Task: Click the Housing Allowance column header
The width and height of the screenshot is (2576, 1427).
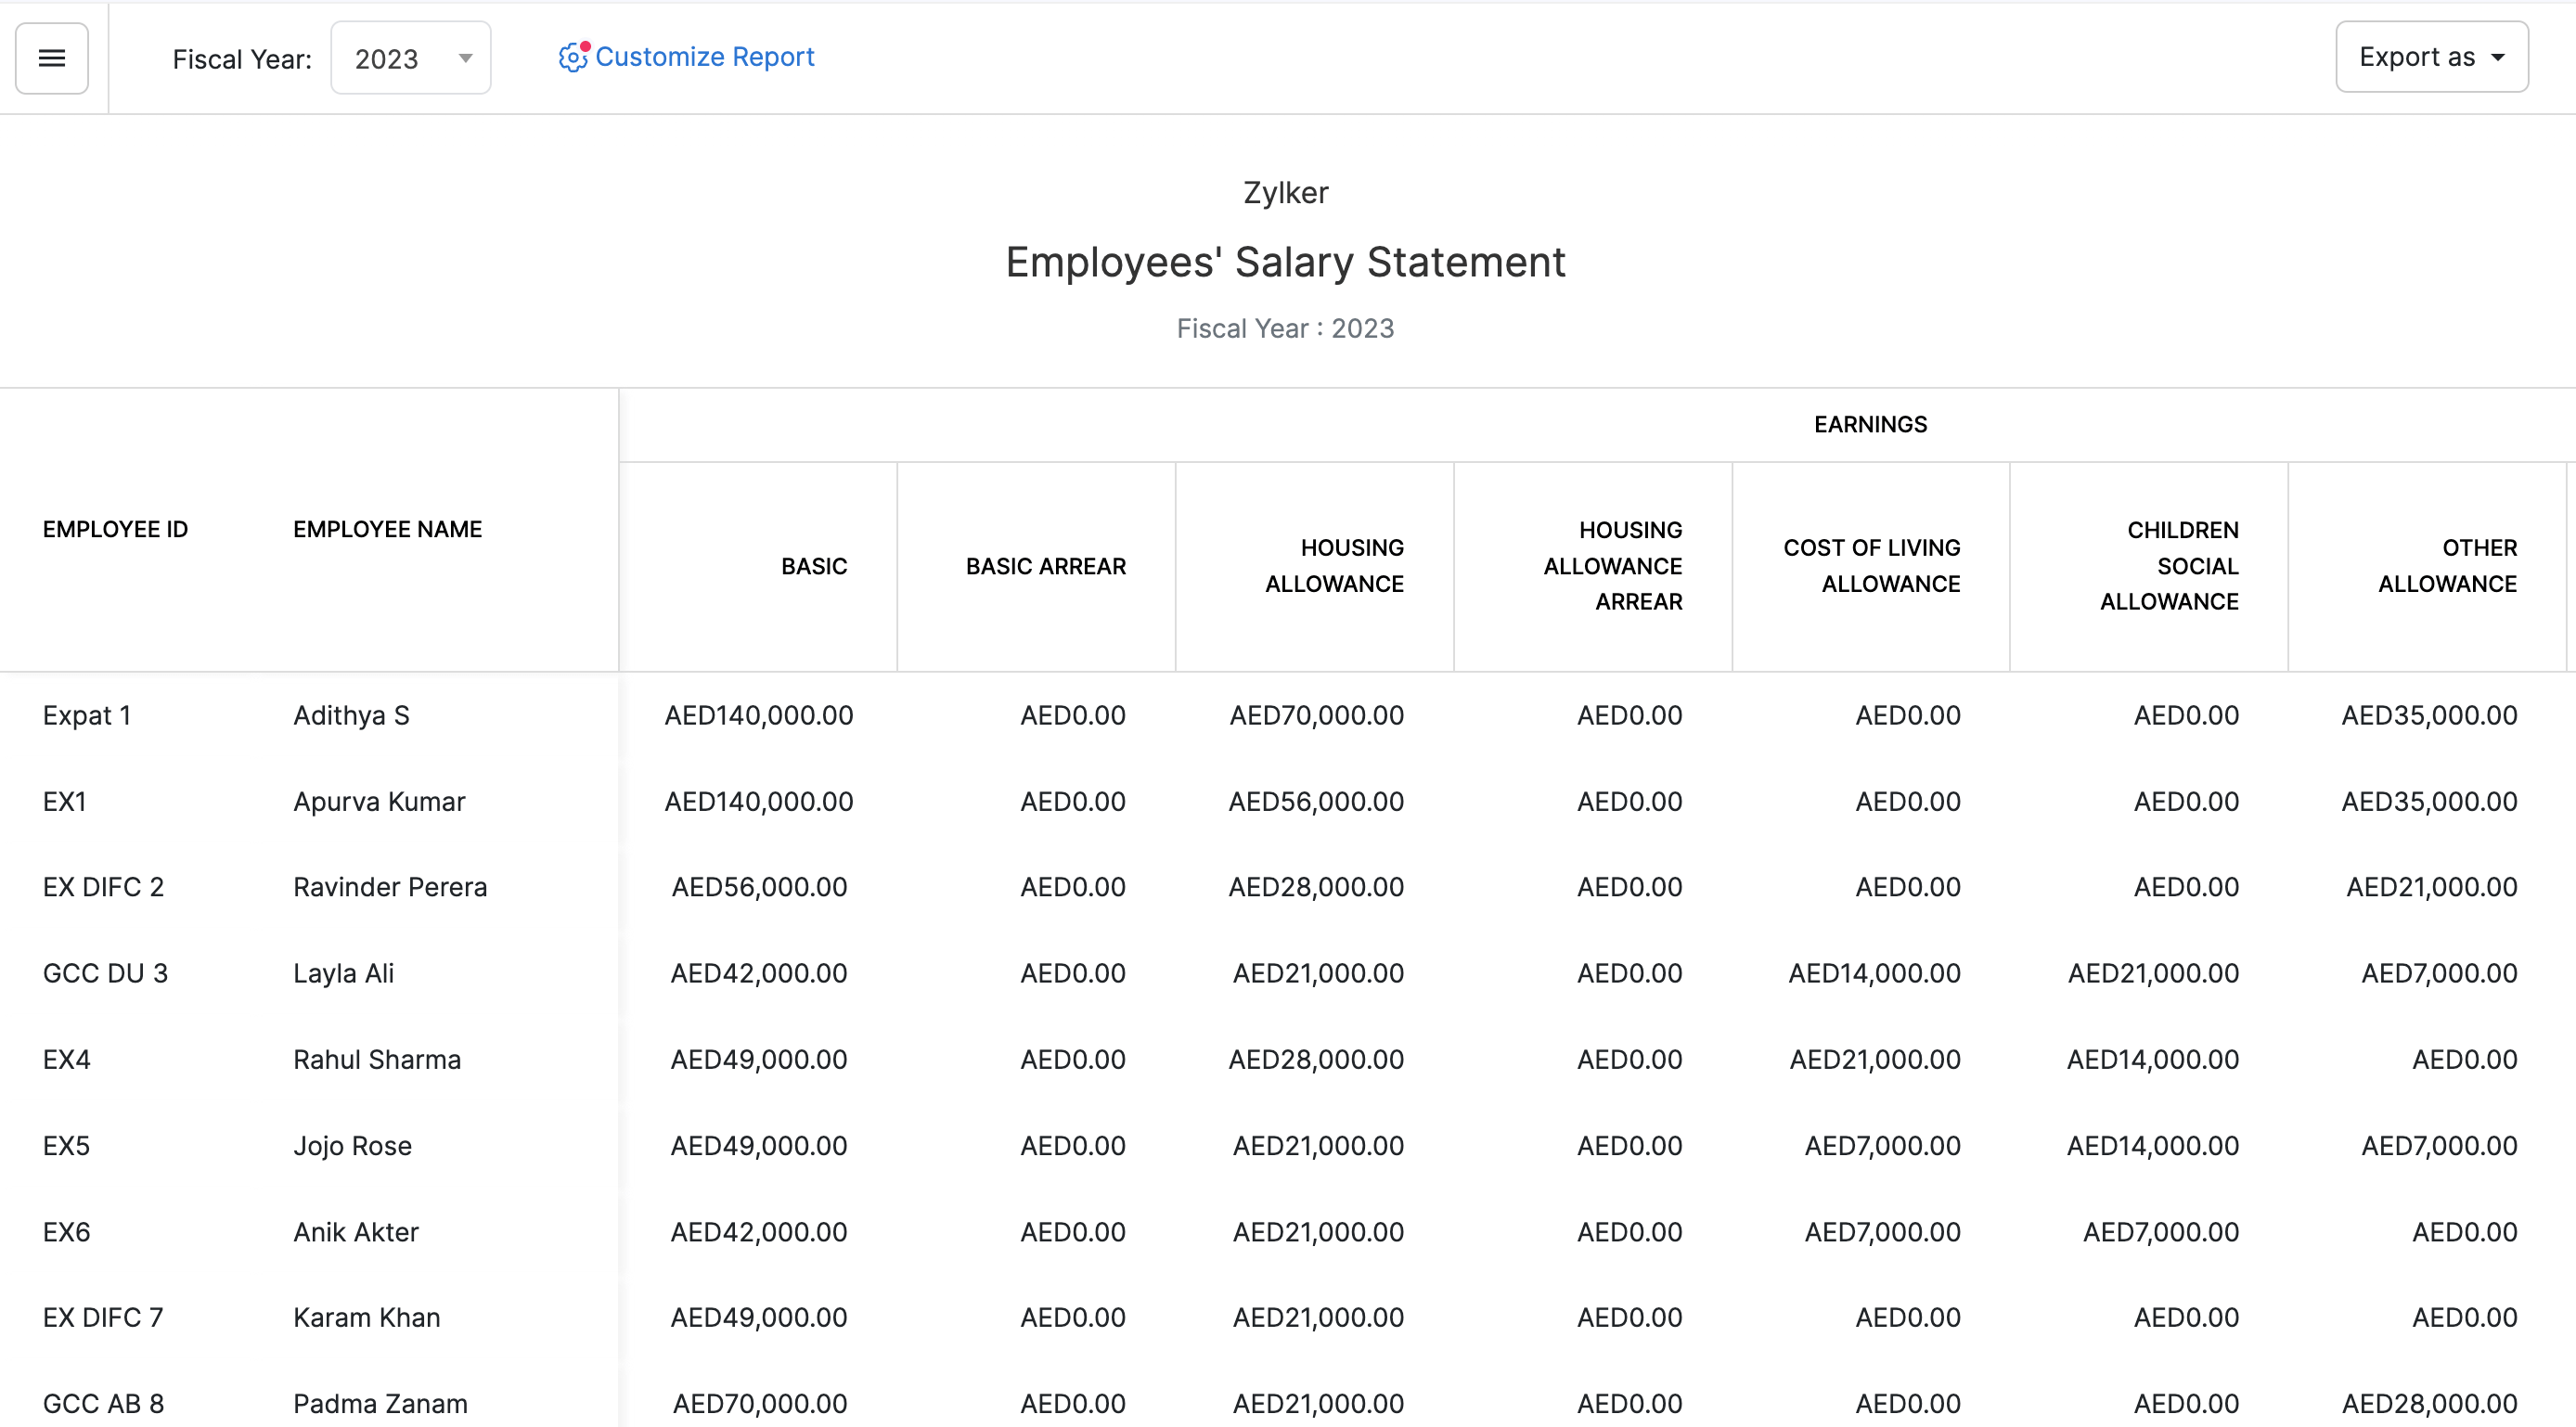Action: 1334,566
